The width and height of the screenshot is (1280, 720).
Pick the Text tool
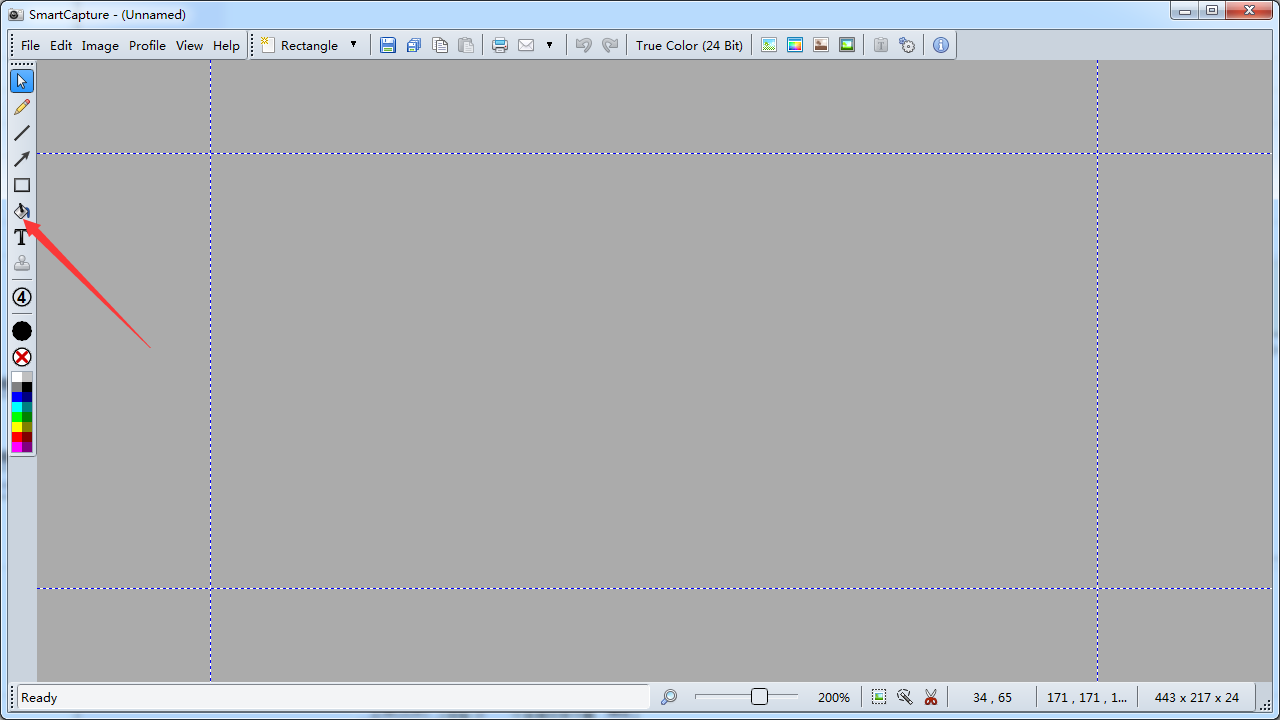[21, 237]
